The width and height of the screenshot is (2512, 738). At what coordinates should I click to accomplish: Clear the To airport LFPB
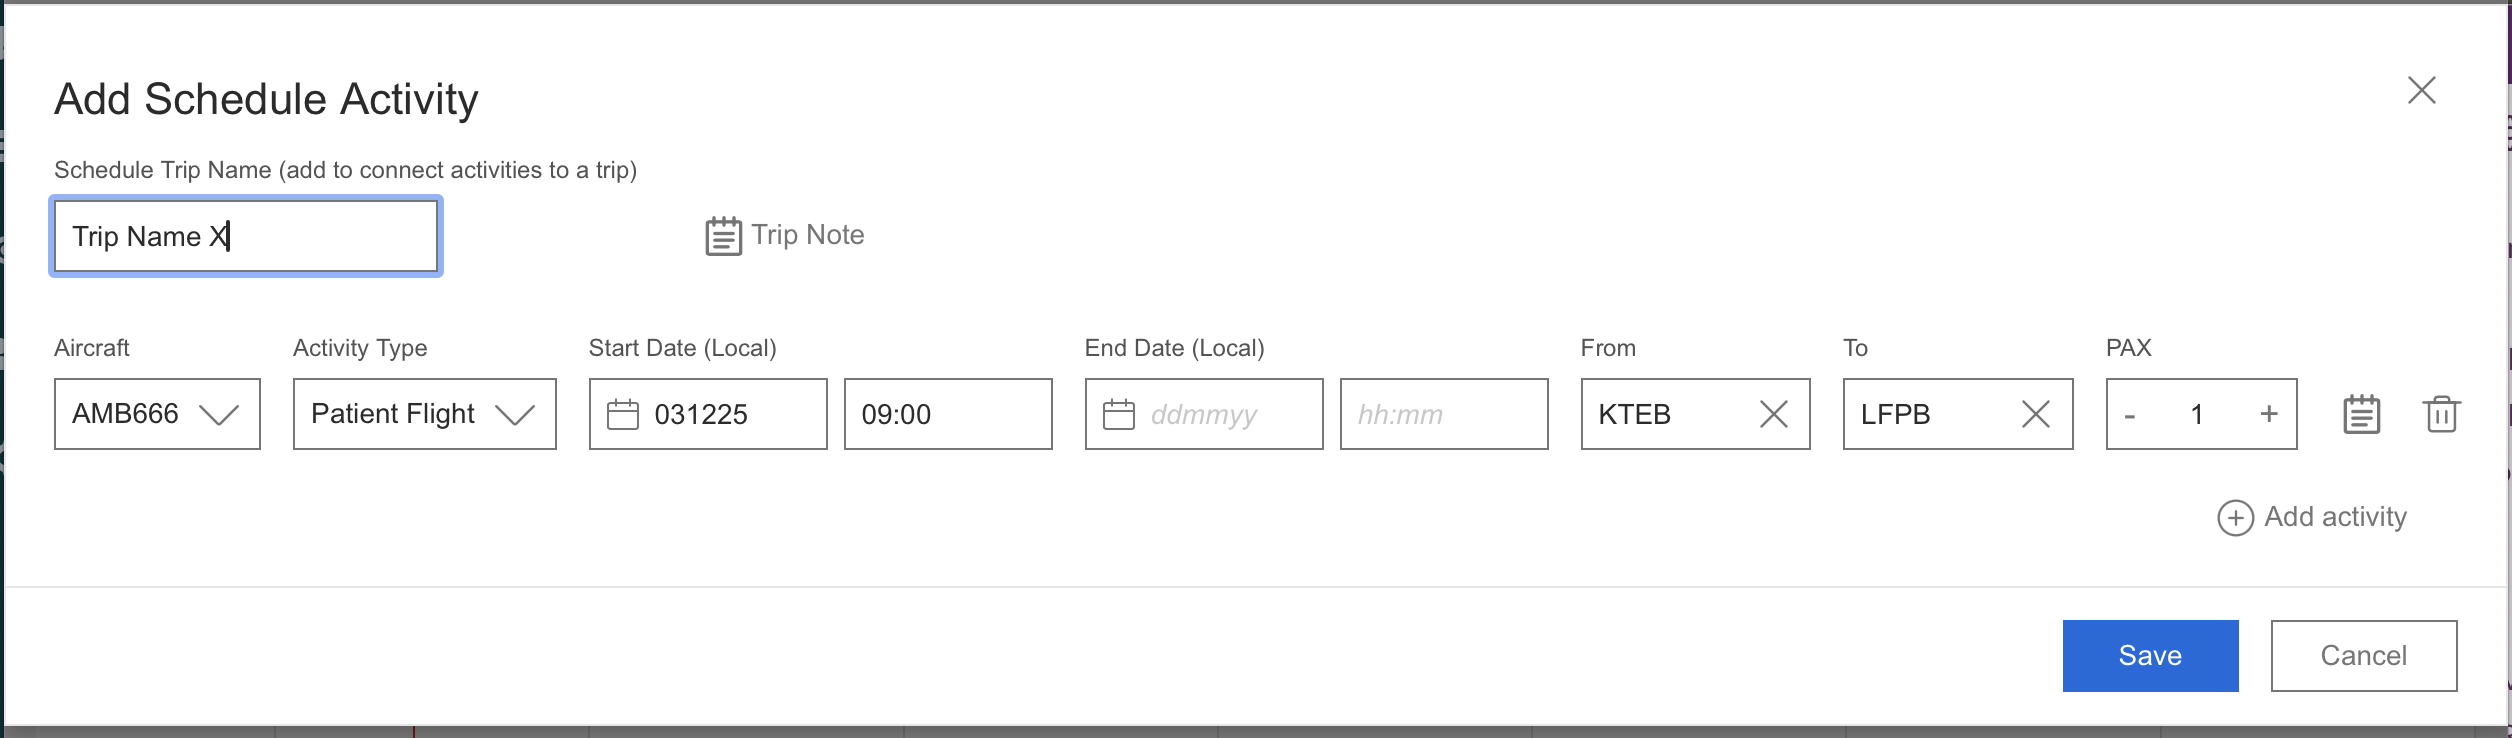[2035, 414]
